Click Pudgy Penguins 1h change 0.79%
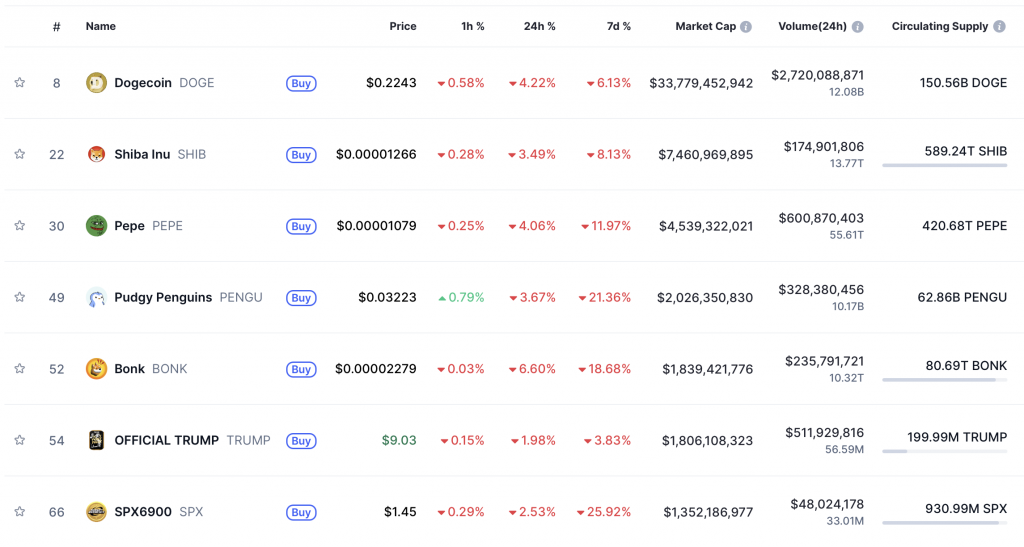Image resolution: width=1024 pixels, height=547 pixels. pyautogui.click(x=461, y=297)
